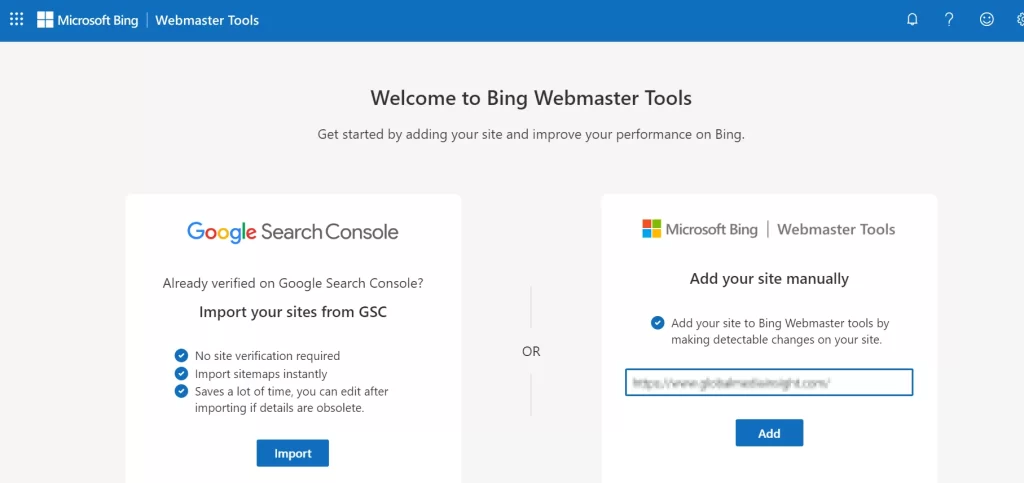Open the settings gear icon

(1019, 19)
